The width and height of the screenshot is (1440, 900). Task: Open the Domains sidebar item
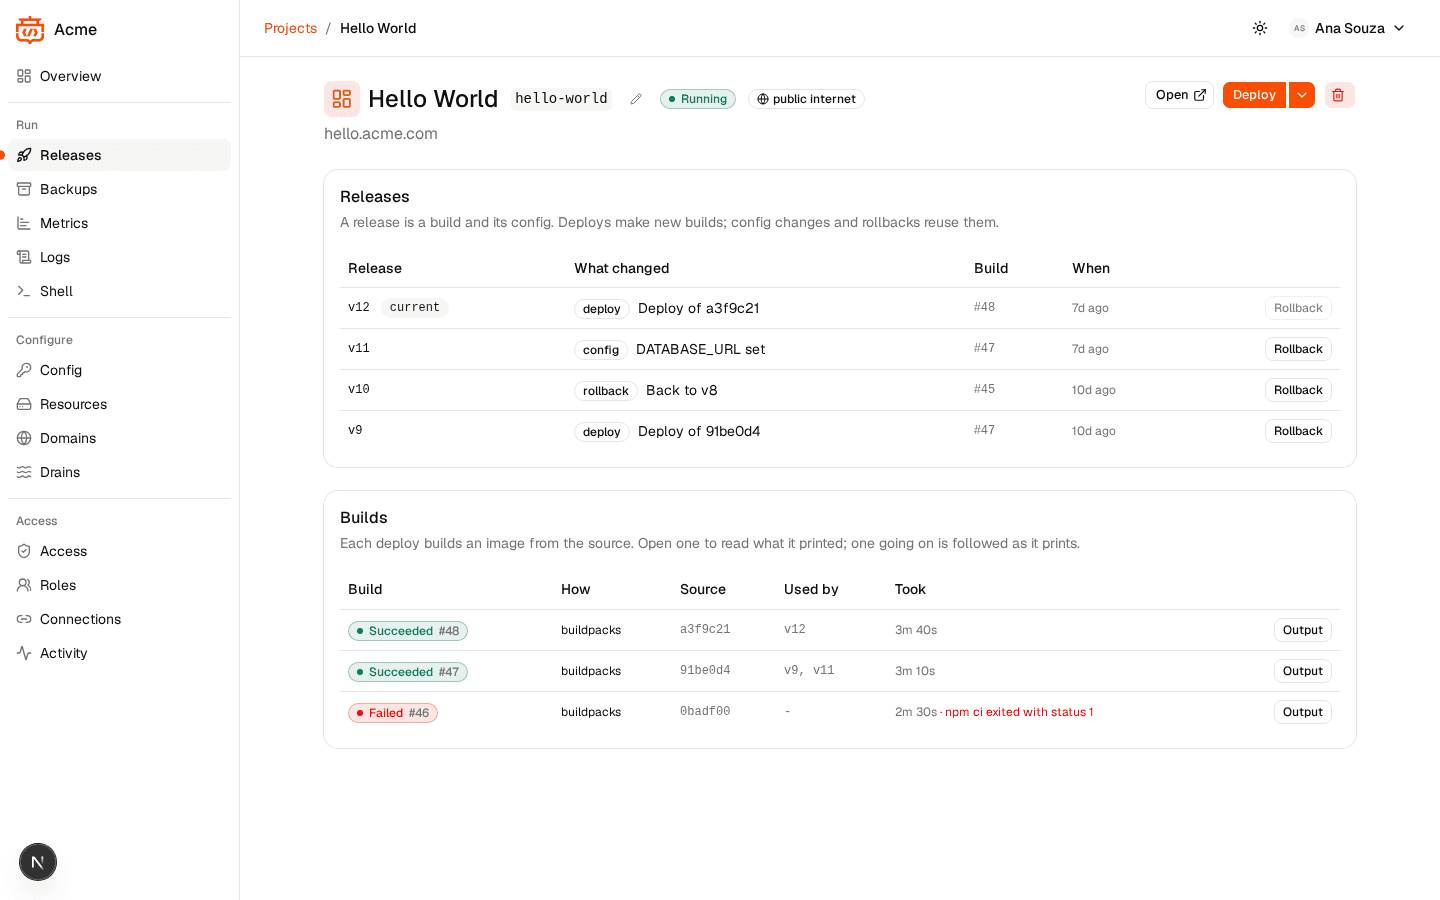pos(120,438)
